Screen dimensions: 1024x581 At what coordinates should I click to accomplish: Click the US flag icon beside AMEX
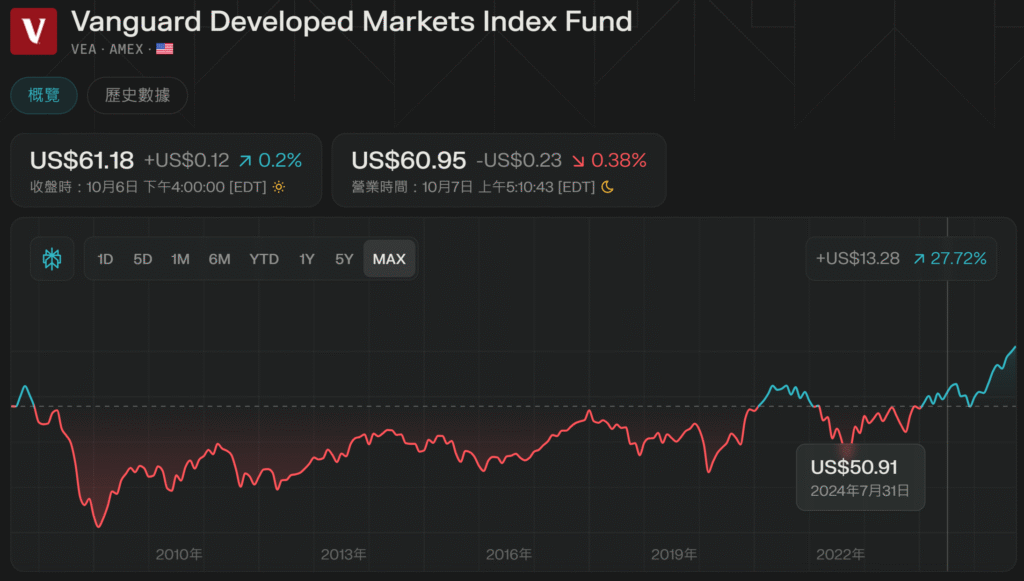point(165,48)
